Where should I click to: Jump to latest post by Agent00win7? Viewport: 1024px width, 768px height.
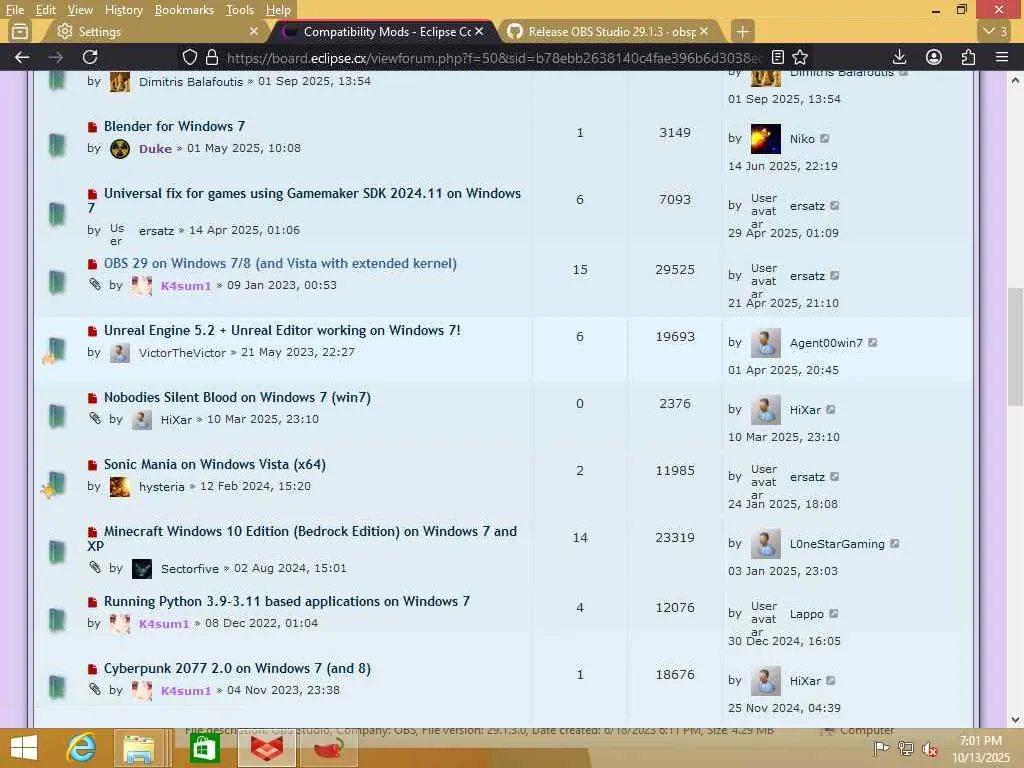pos(872,342)
